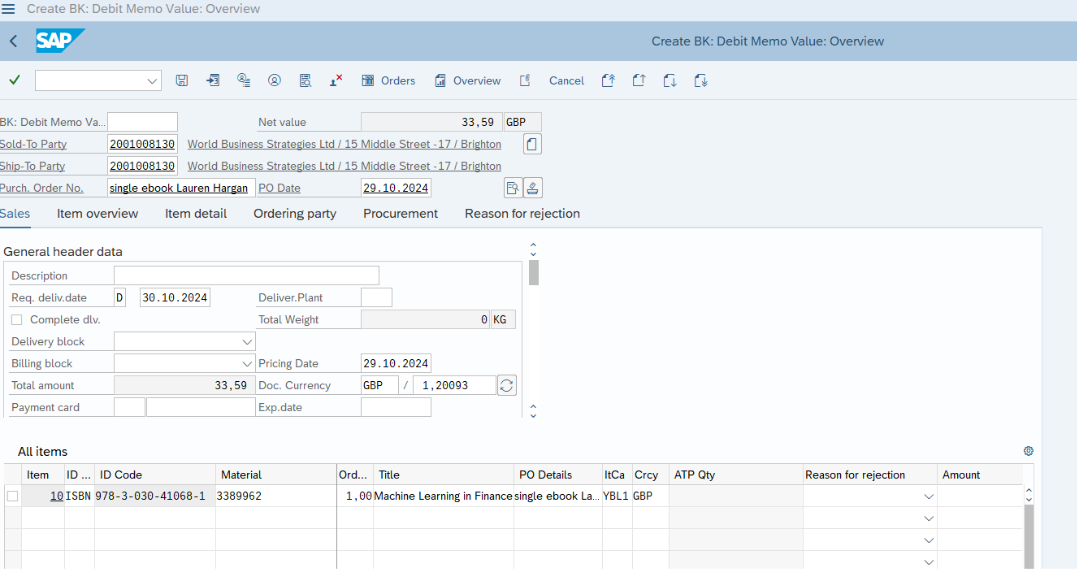
Task: Click the Purchase order field single ebook Lauren Hargan
Action: click(x=181, y=188)
